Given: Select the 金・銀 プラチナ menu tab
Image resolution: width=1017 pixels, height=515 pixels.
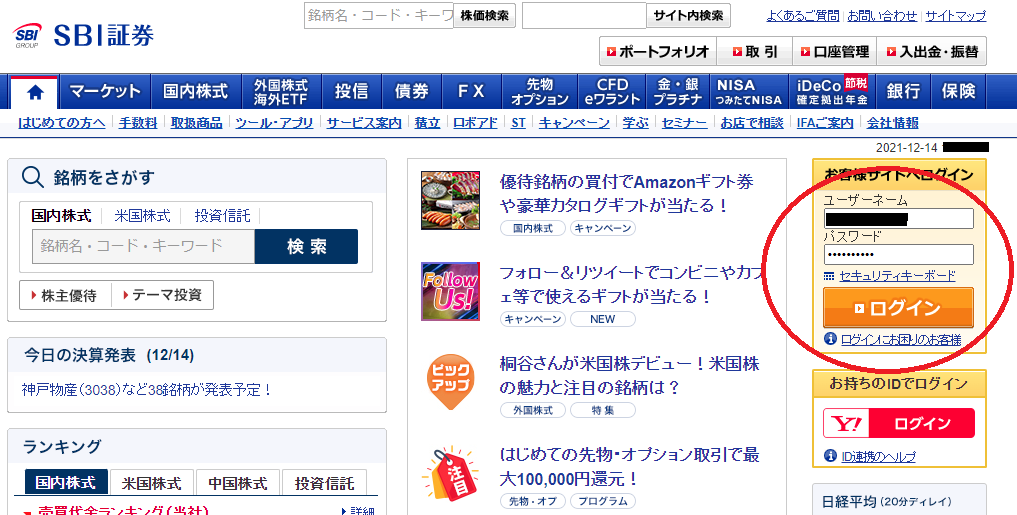Looking at the screenshot, I should click(678, 91).
